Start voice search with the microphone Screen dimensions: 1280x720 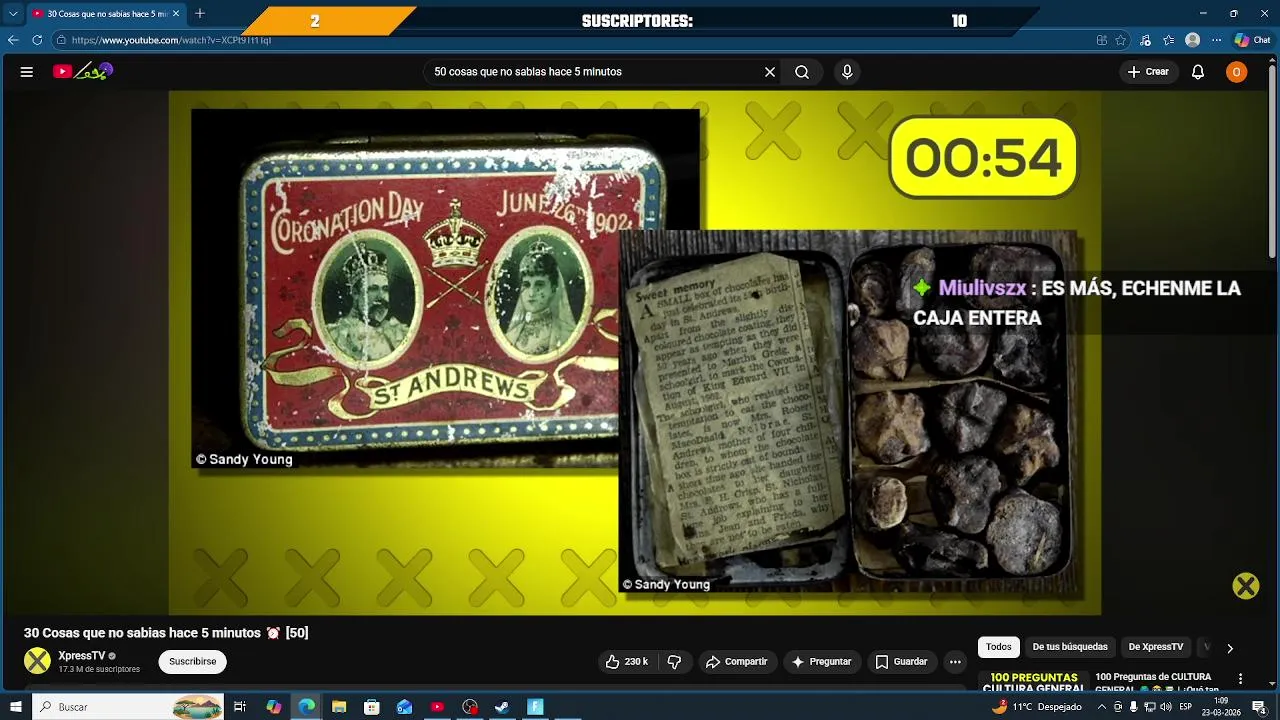coord(847,72)
